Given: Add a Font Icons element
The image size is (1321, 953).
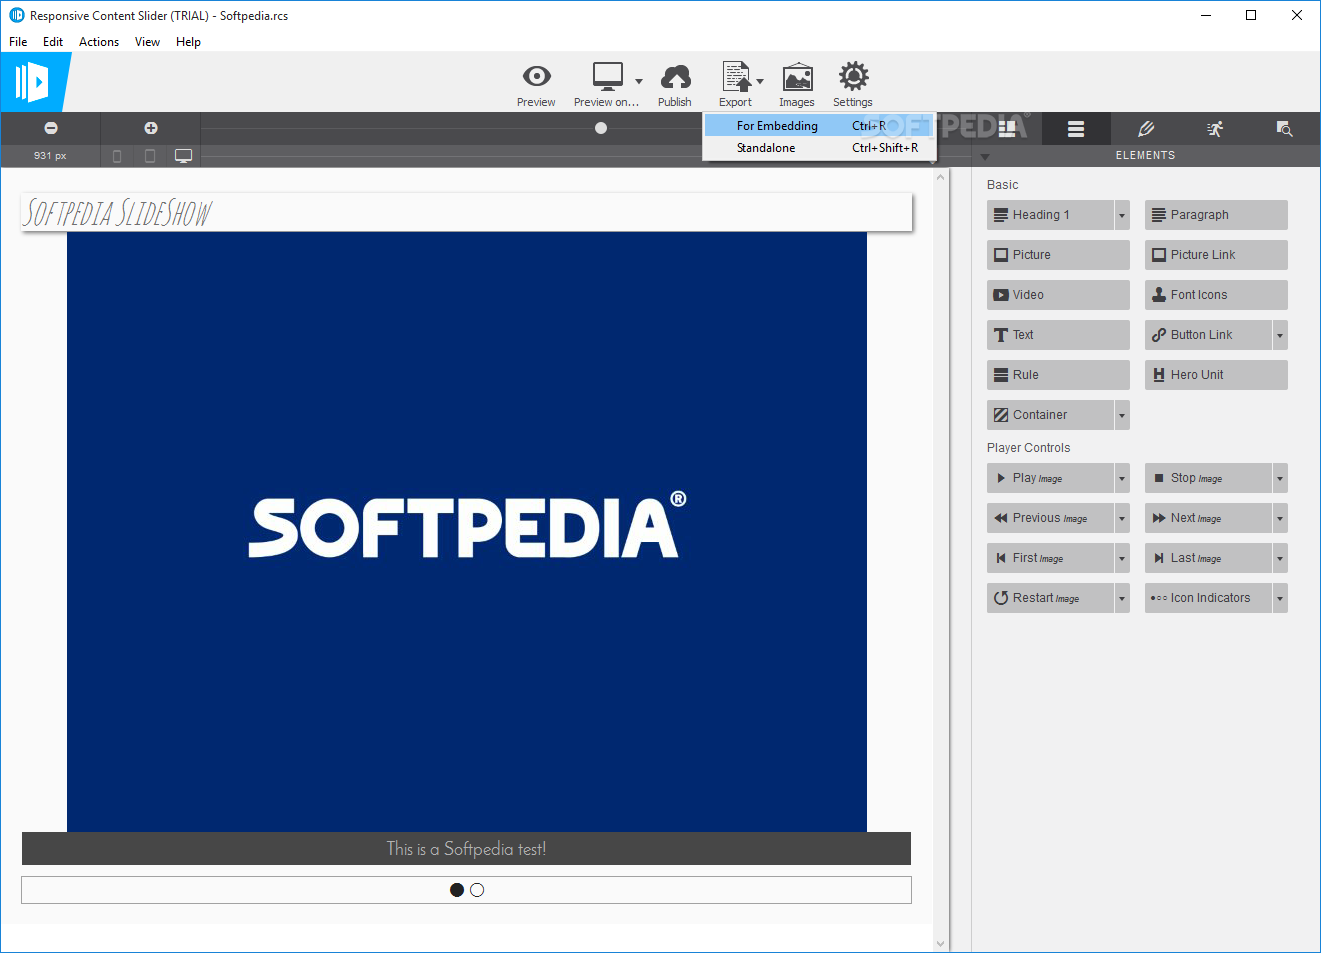Looking at the screenshot, I should [x=1216, y=295].
